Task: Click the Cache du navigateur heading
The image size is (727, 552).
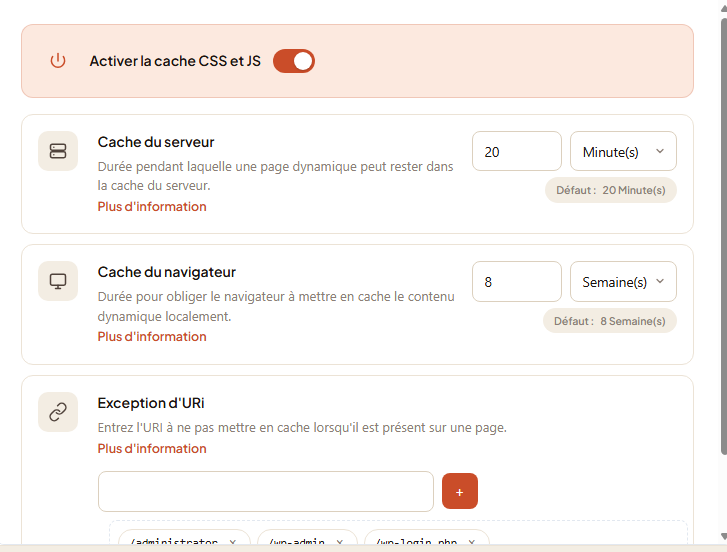Action: pyautogui.click(x=166, y=272)
